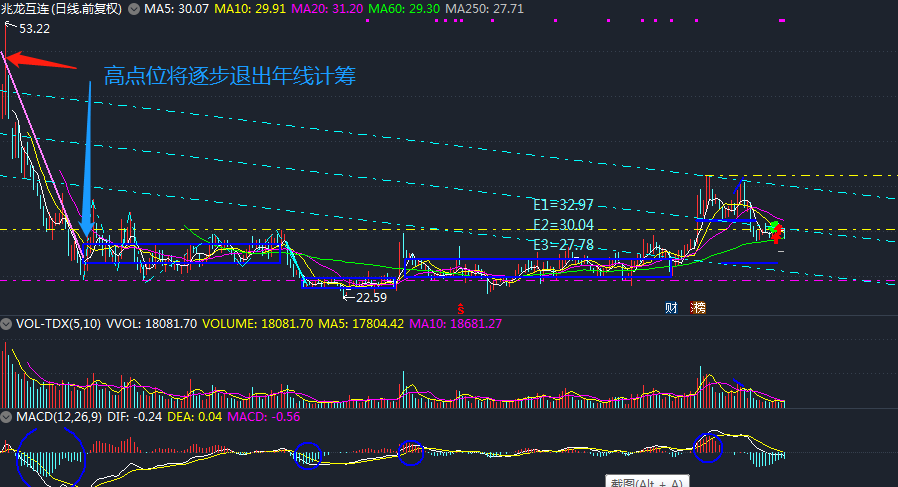The width and height of the screenshot is (898, 487).
Task: Click the red up arrow signal near latest candle
Action: click(x=777, y=234)
